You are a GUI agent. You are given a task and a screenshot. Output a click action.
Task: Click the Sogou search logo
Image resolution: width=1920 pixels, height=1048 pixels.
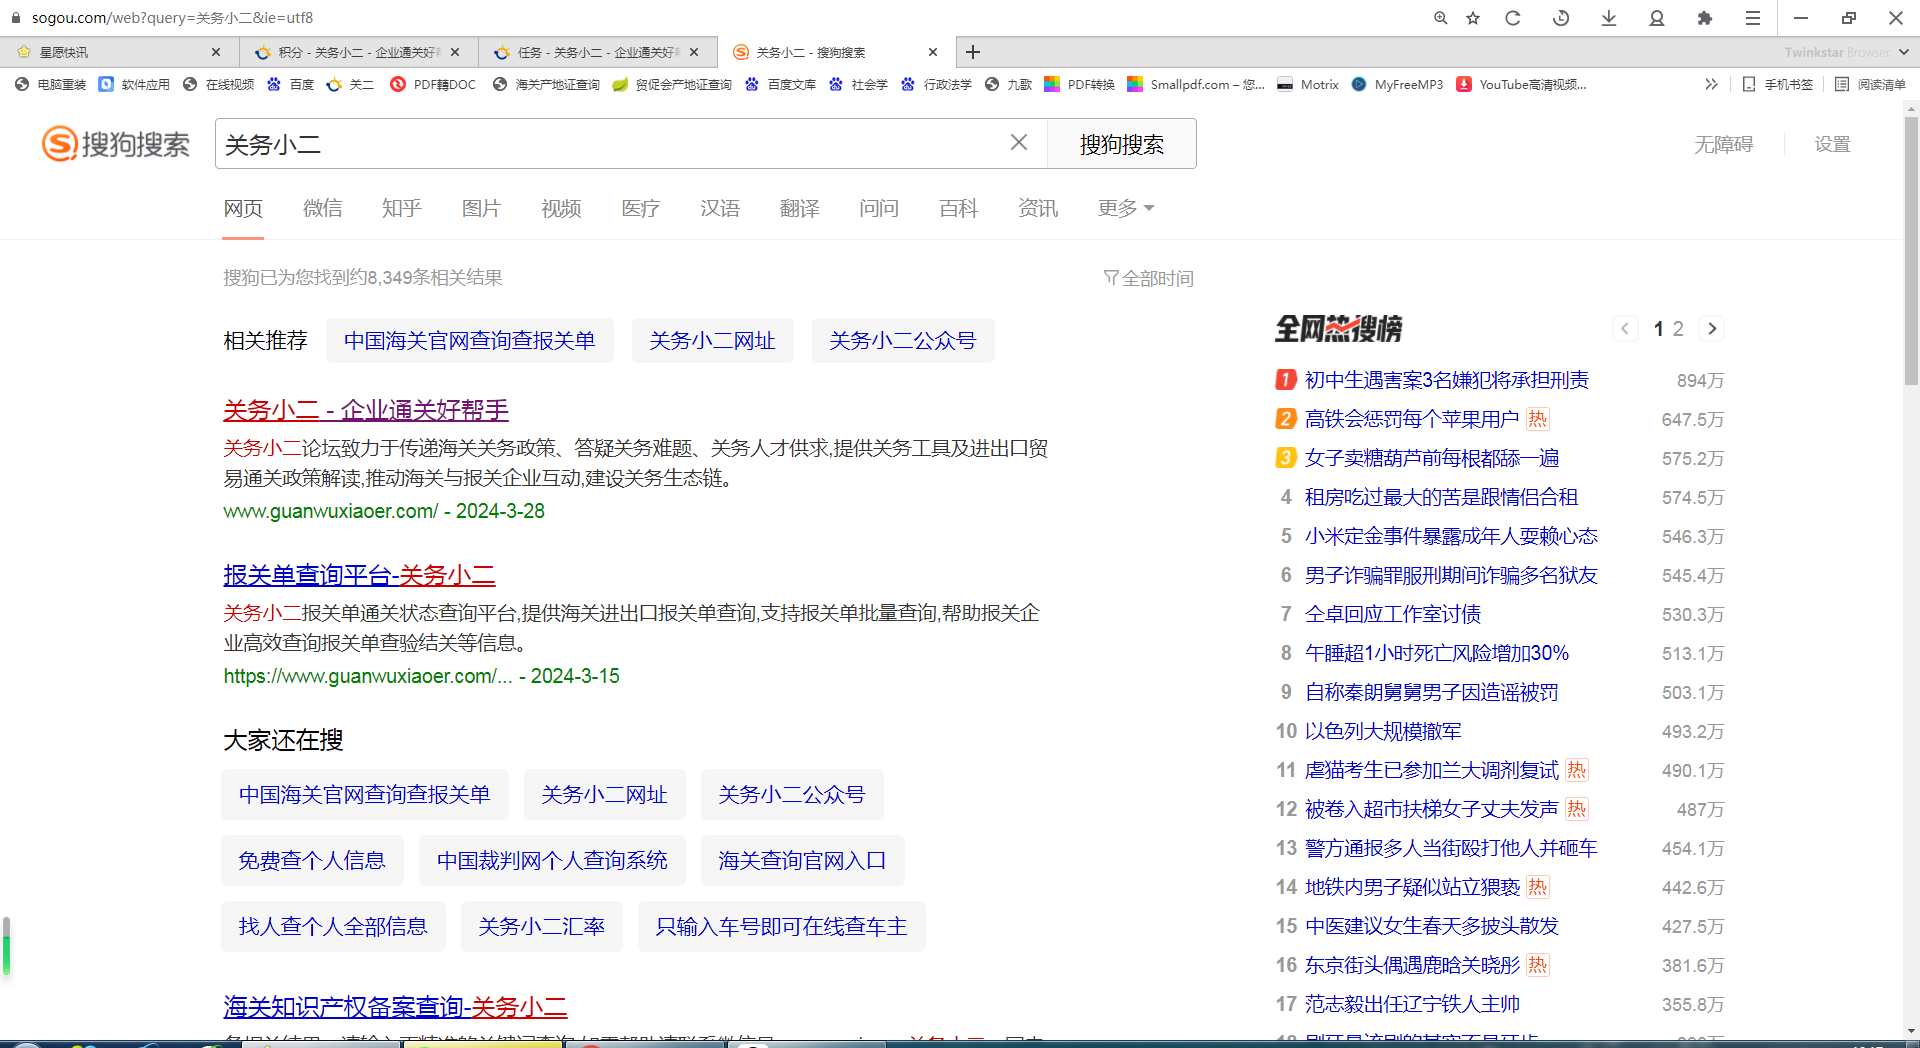click(x=116, y=144)
